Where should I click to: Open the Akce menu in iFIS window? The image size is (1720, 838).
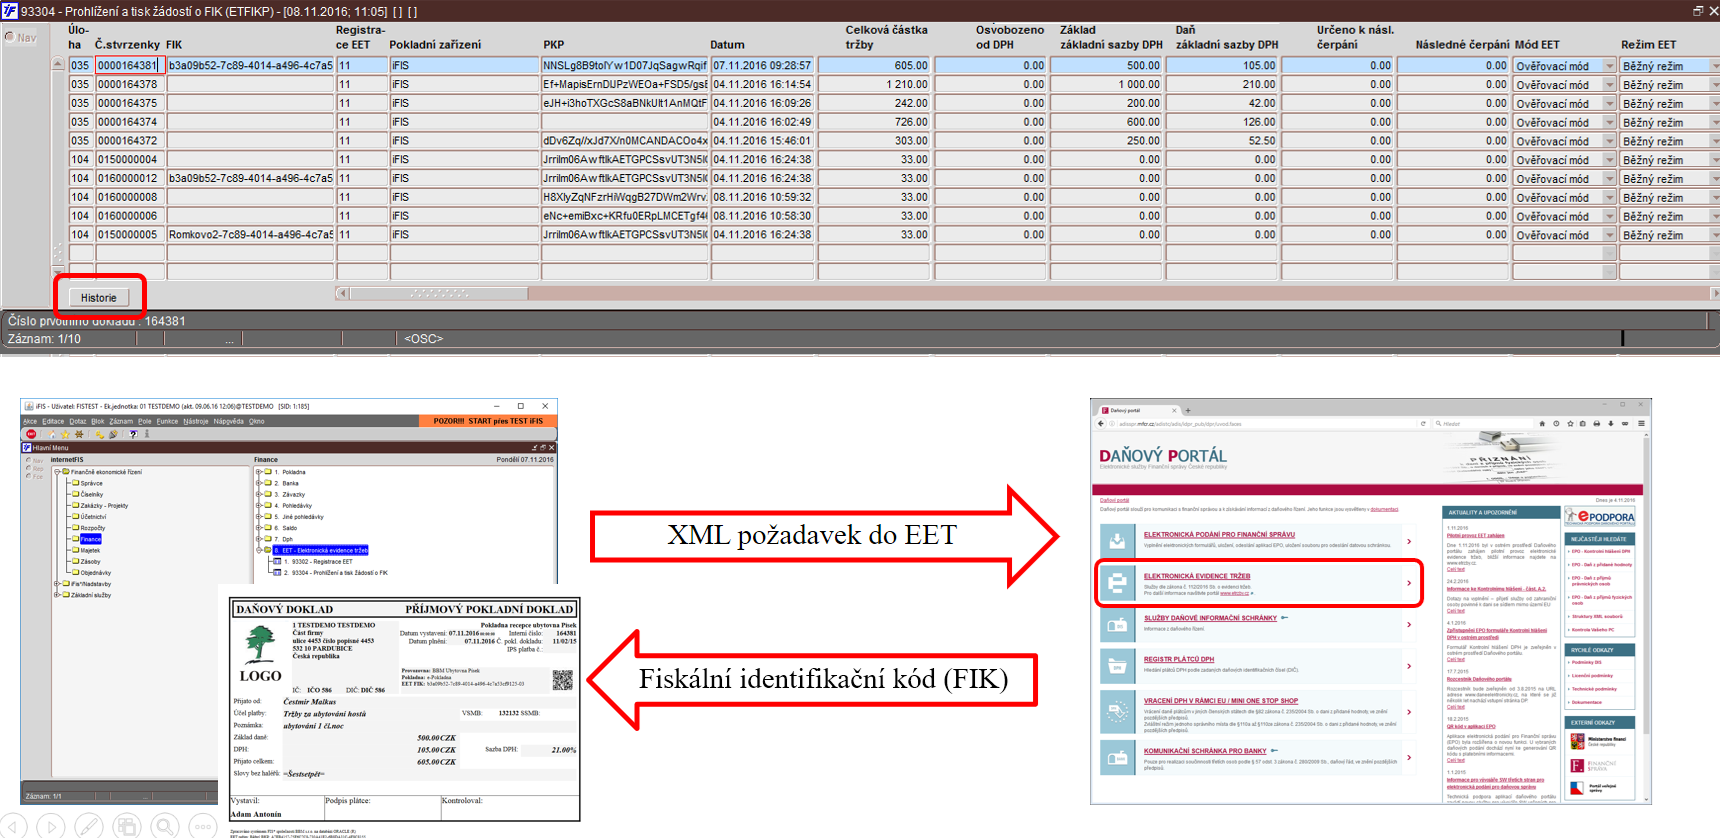[30, 421]
